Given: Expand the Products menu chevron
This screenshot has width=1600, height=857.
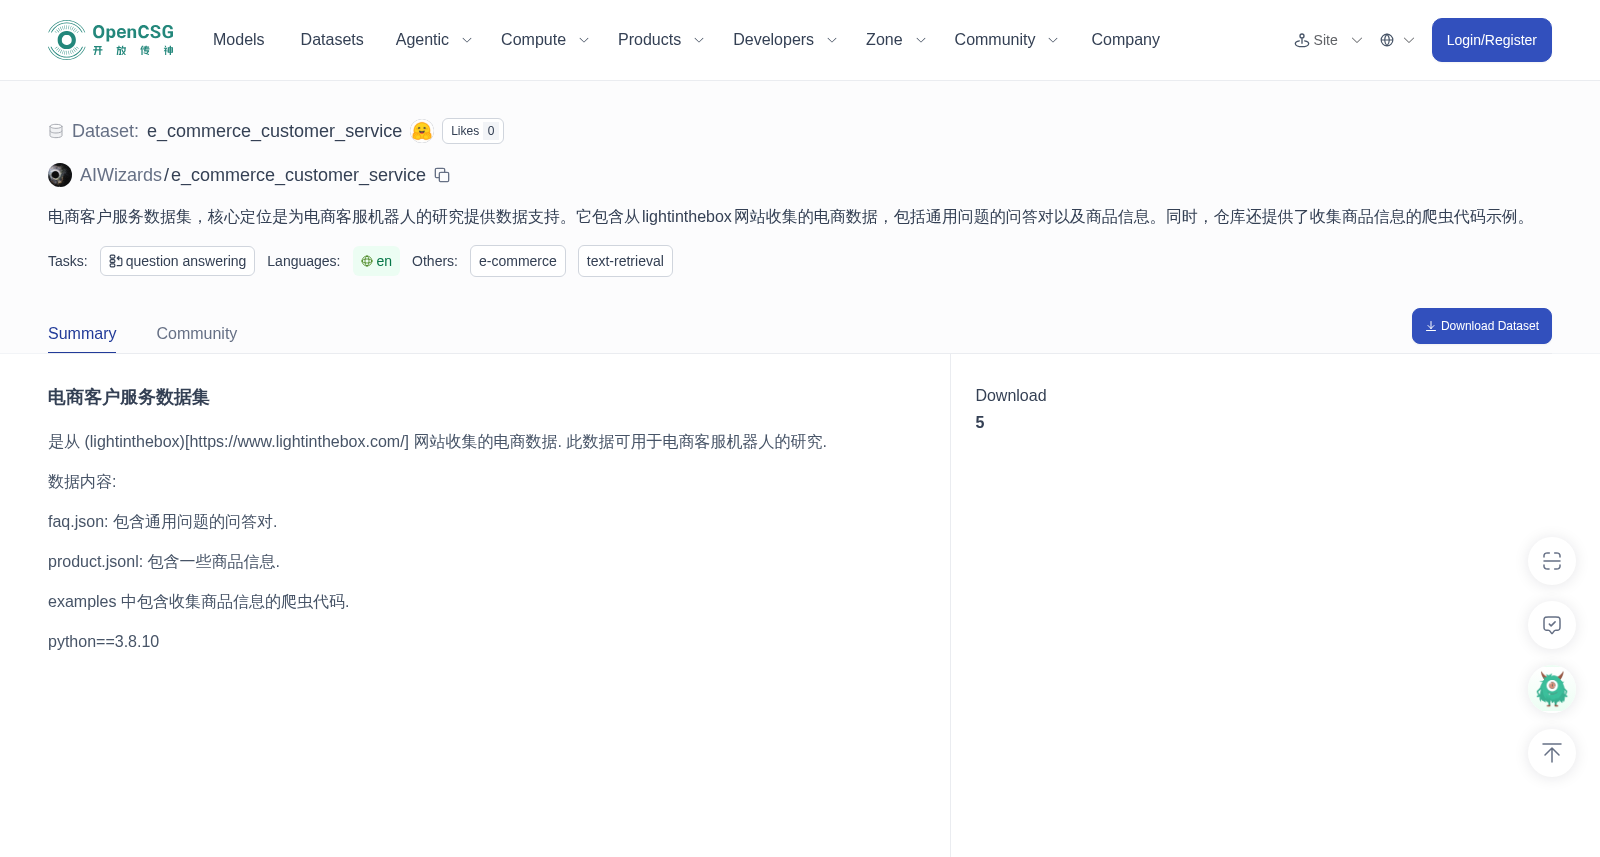Looking at the screenshot, I should coord(699,40).
